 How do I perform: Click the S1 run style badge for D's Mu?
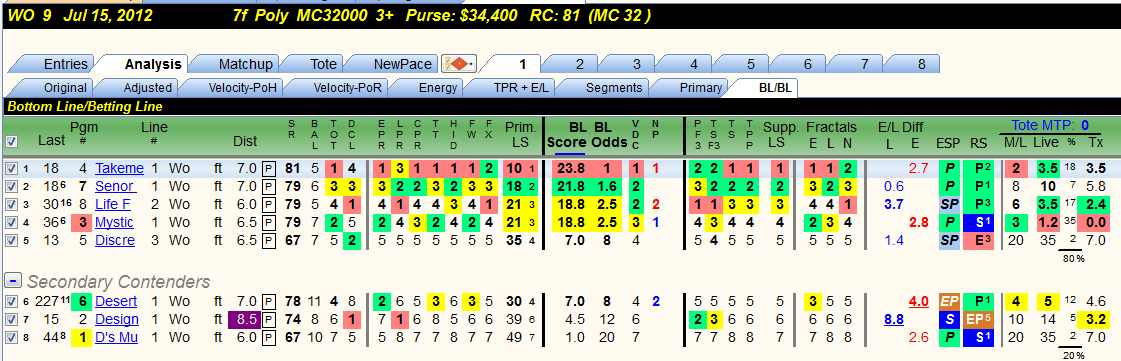(x=978, y=337)
